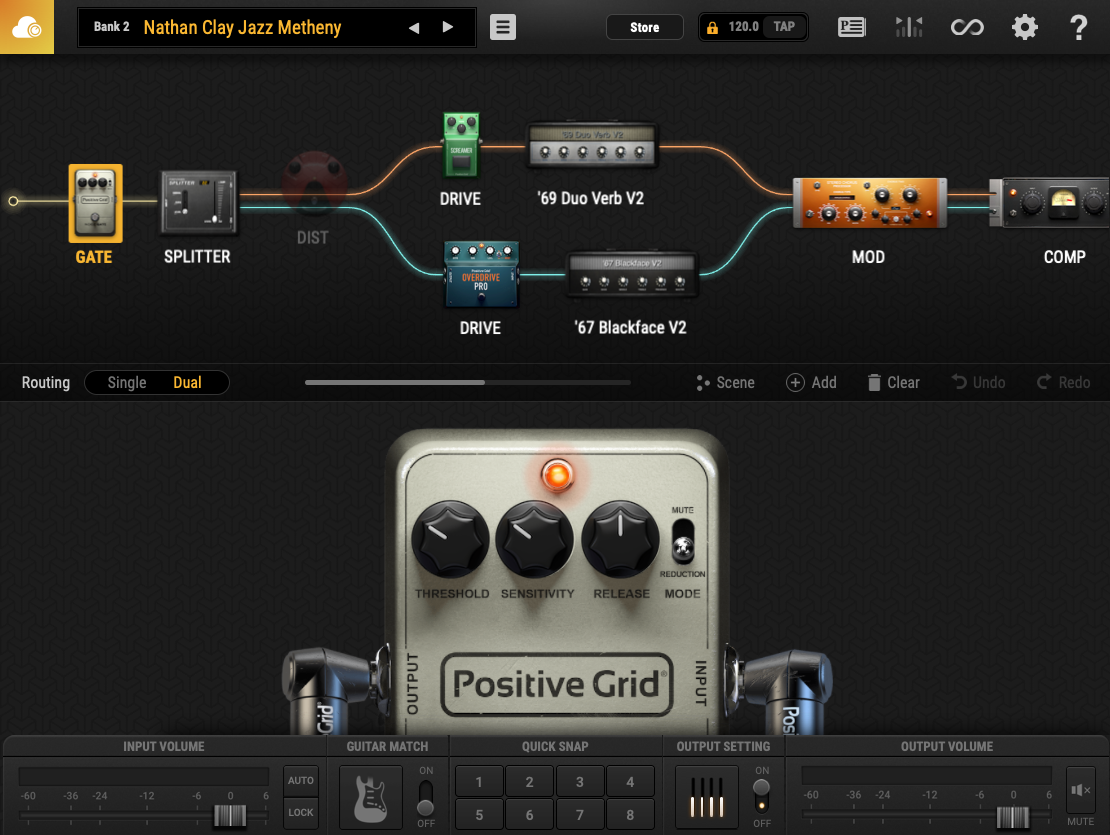1110x835 pixels.
Task: Toggle the Guitar Match ON/OFF switch
Action: [x=425, y=797]
